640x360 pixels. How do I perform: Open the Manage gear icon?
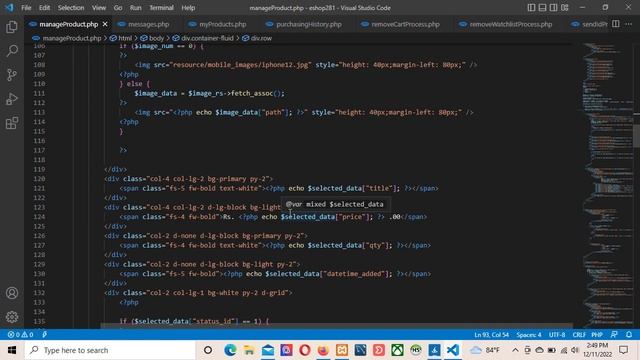point(12,317)
